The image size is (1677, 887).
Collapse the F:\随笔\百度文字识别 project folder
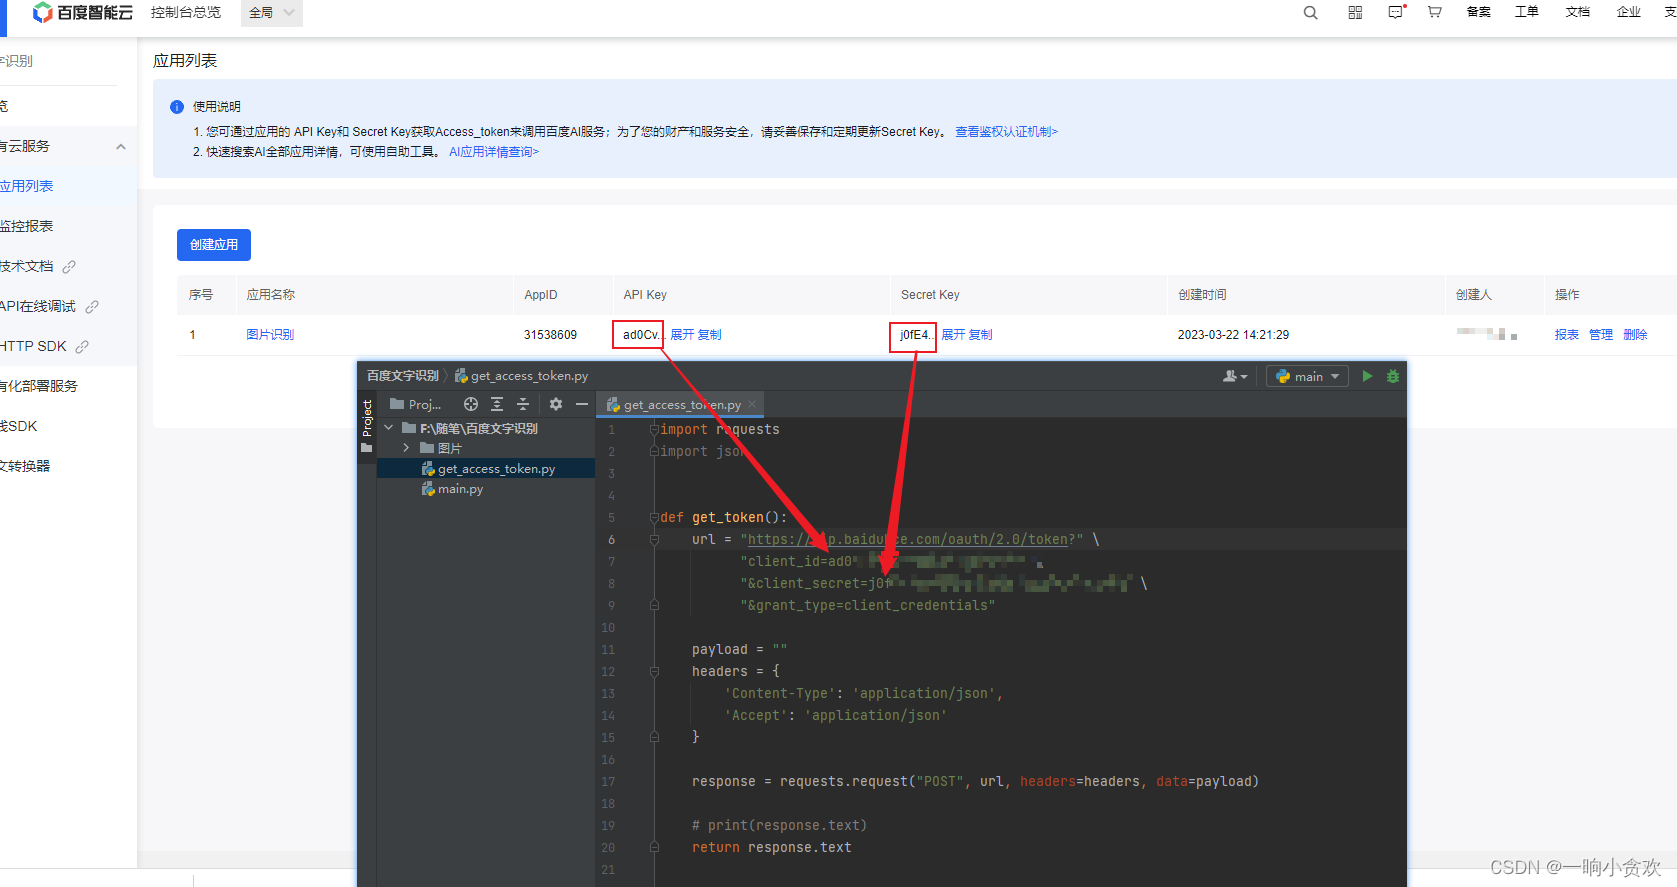(x=389, y=428)
